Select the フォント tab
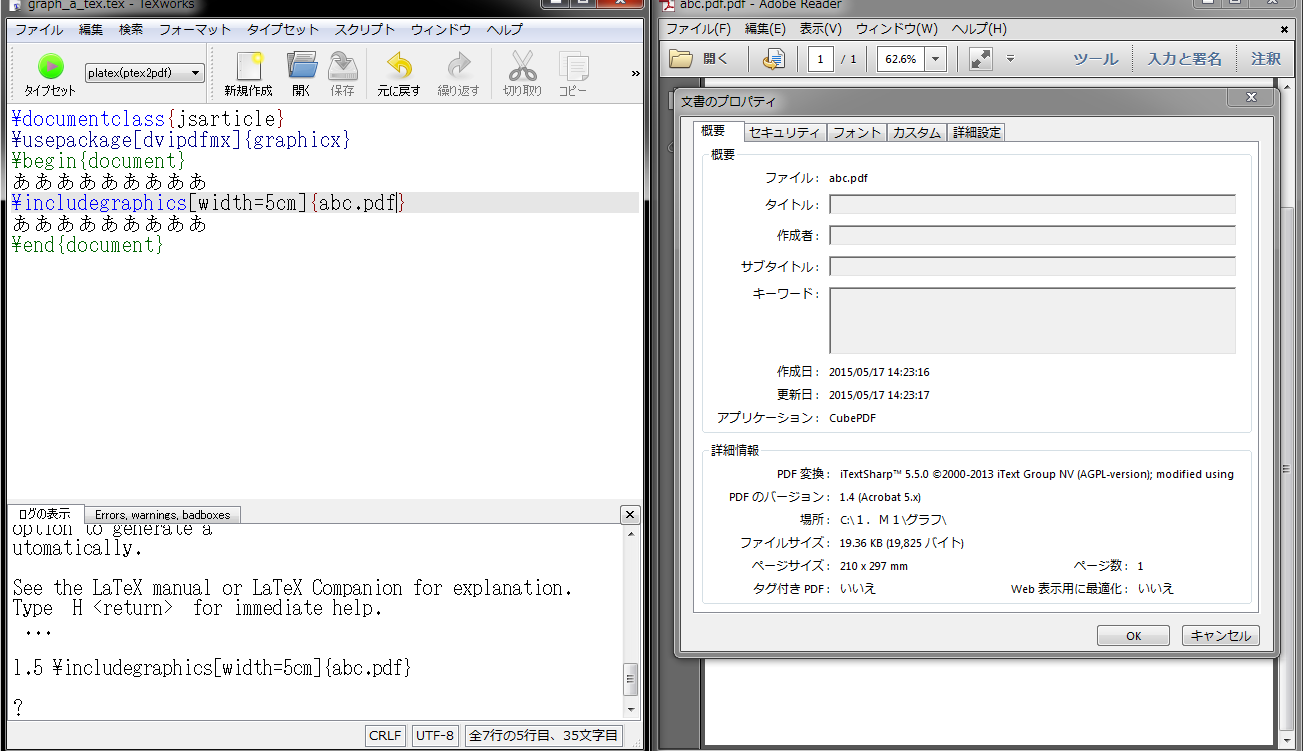 (x=857, y=132)
